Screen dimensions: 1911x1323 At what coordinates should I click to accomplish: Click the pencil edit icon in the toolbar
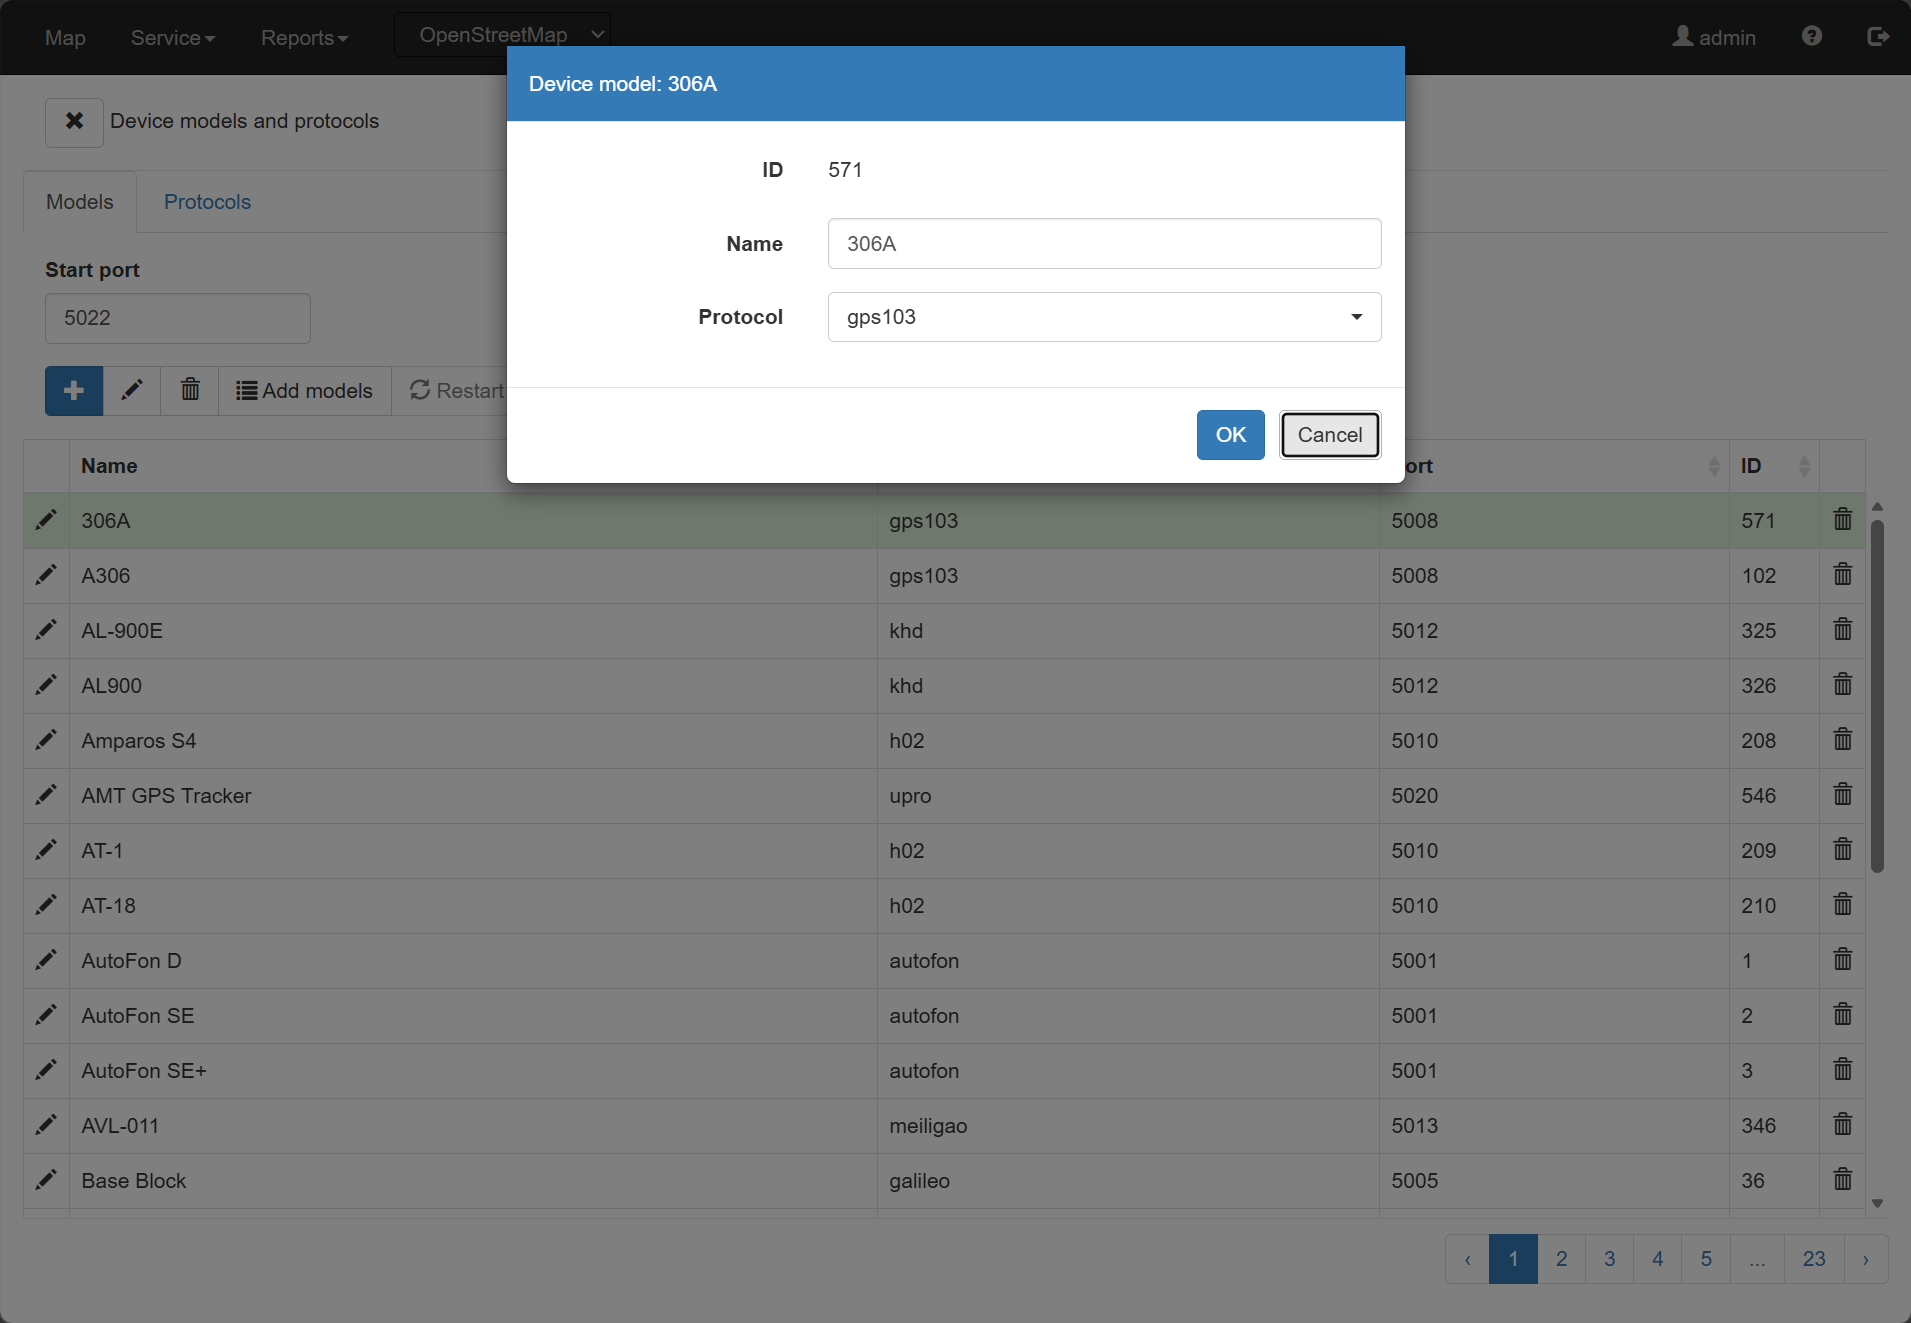click(x=132, y=391)
